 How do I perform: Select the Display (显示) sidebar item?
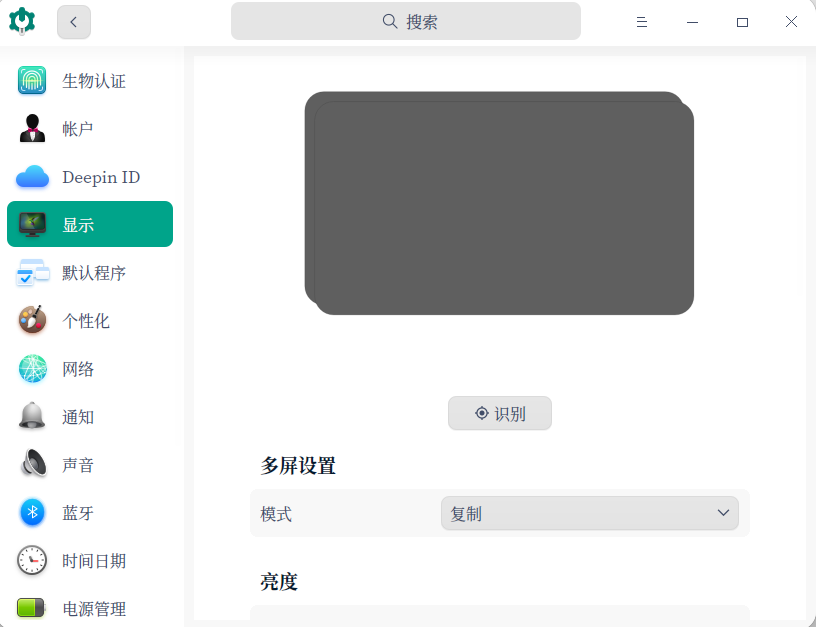click(90, 224)
